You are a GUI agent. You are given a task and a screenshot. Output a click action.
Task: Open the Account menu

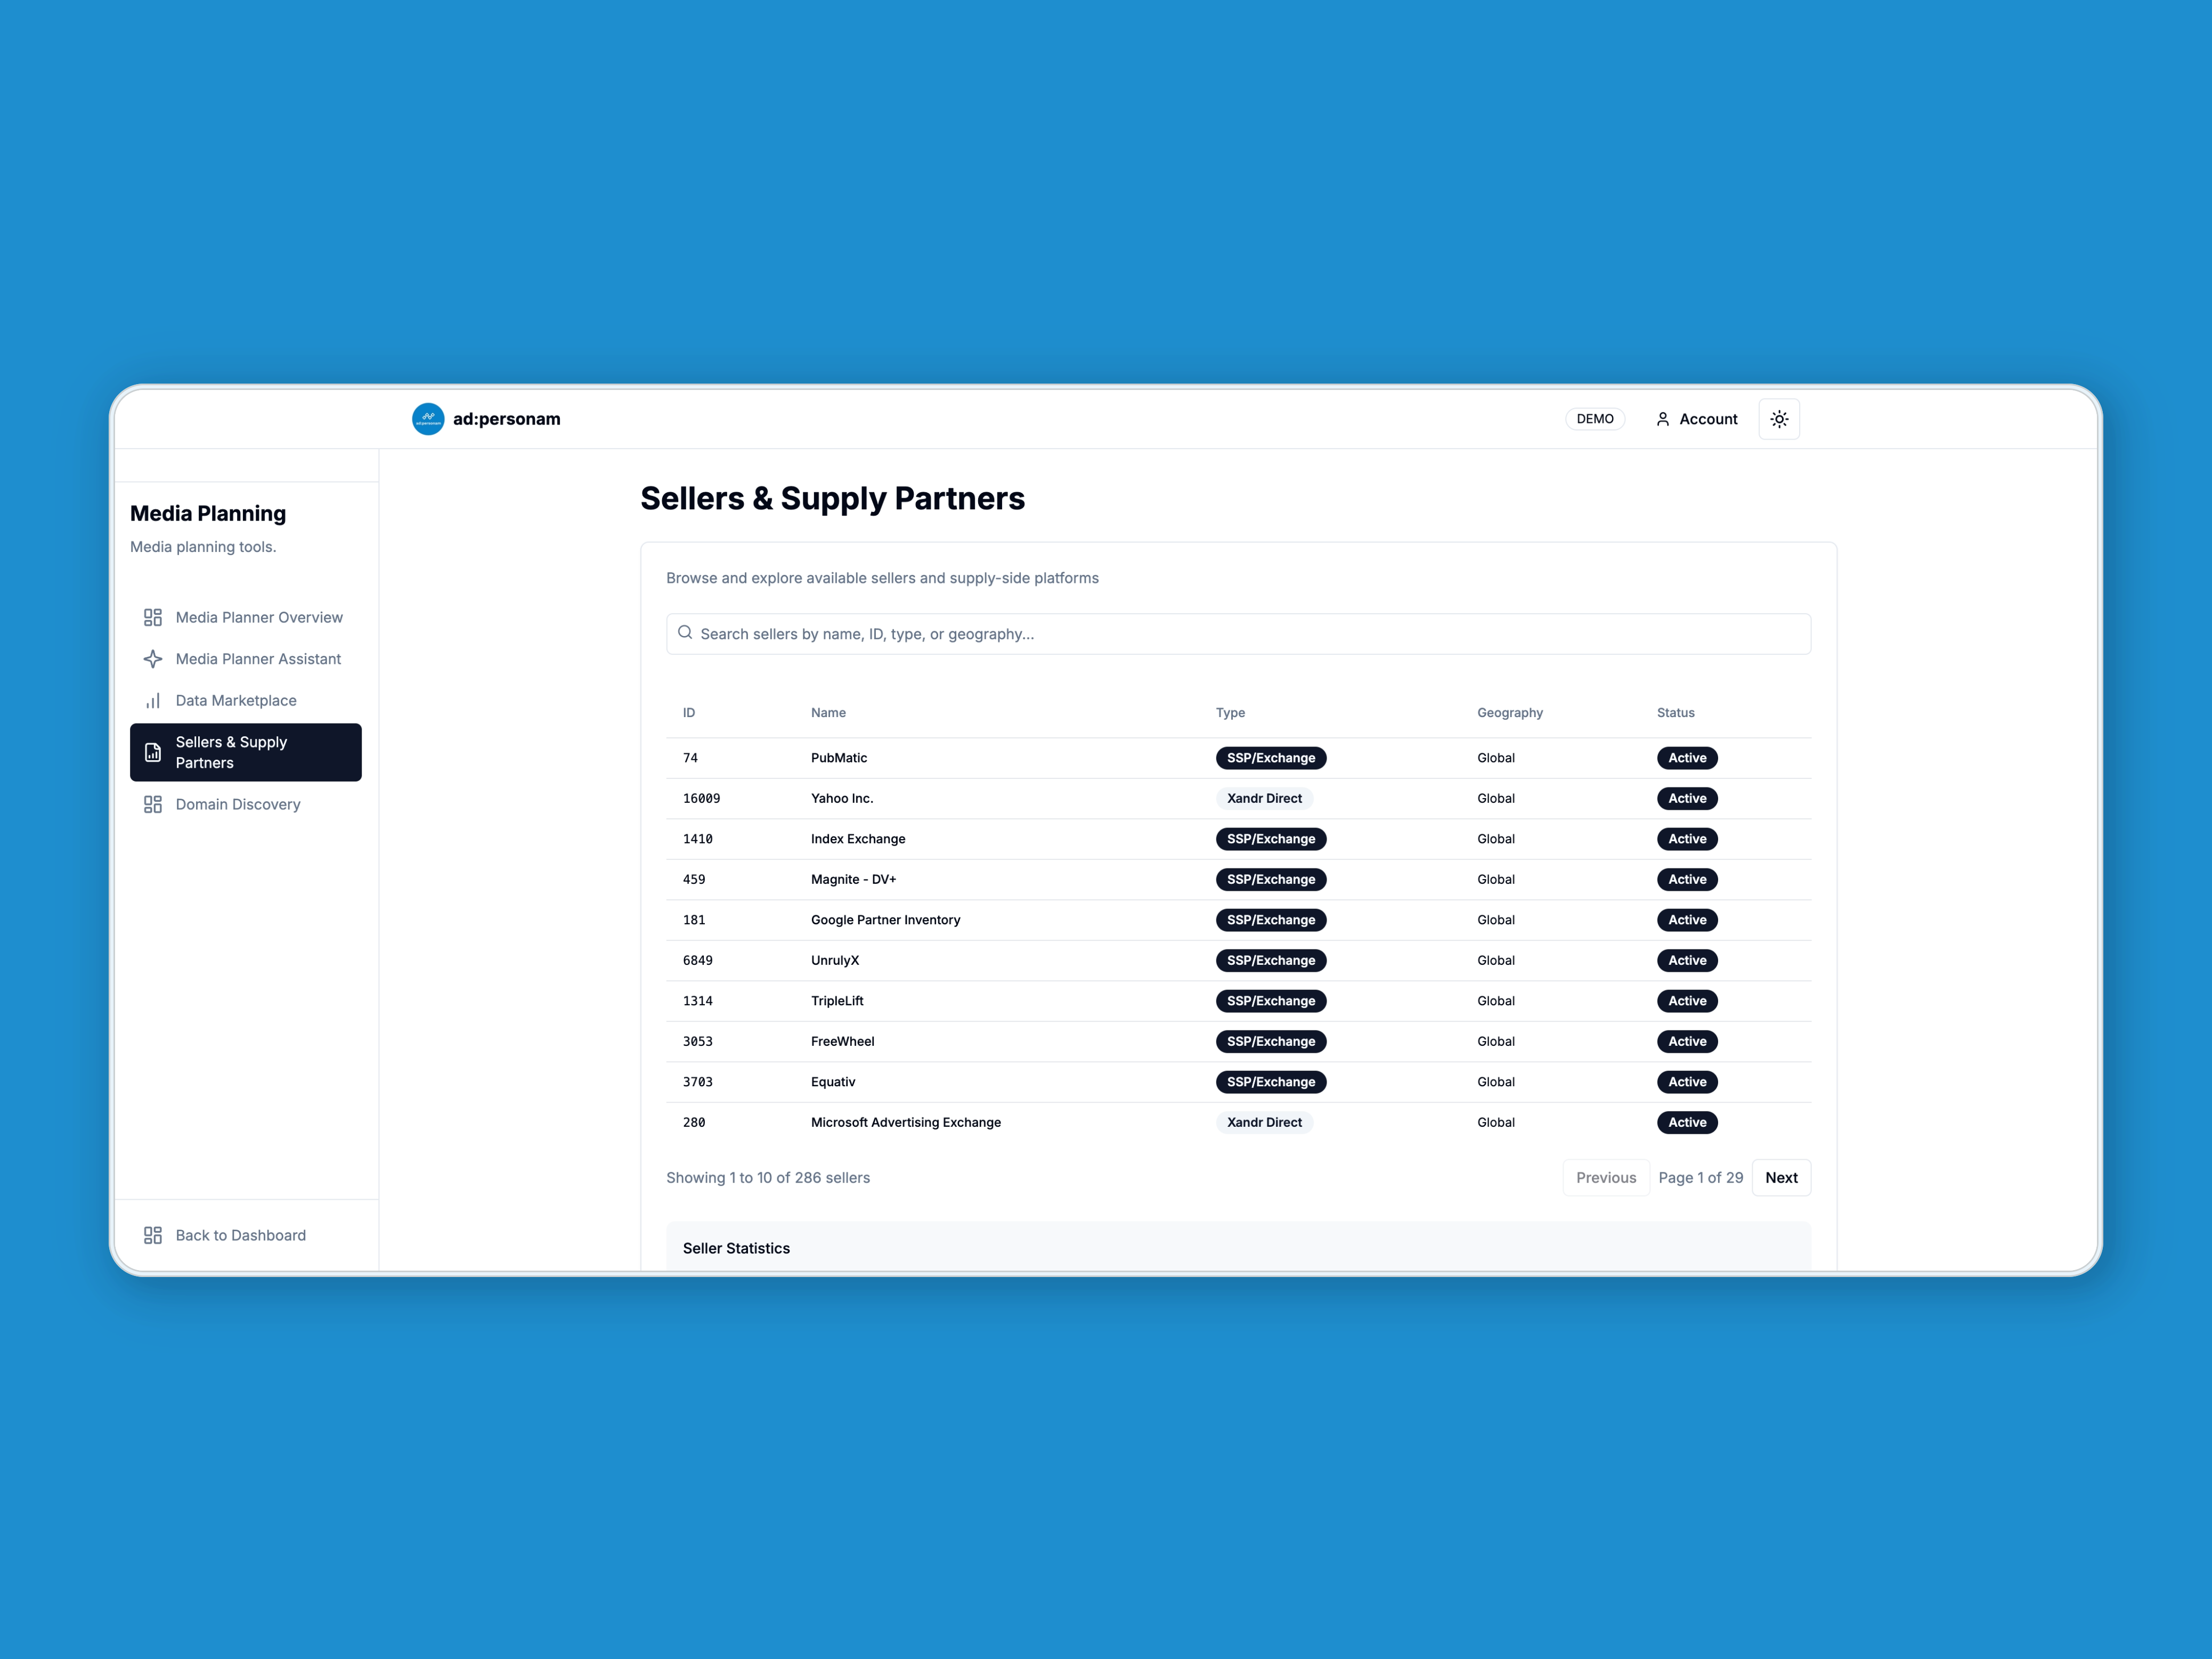point(1697,419)
